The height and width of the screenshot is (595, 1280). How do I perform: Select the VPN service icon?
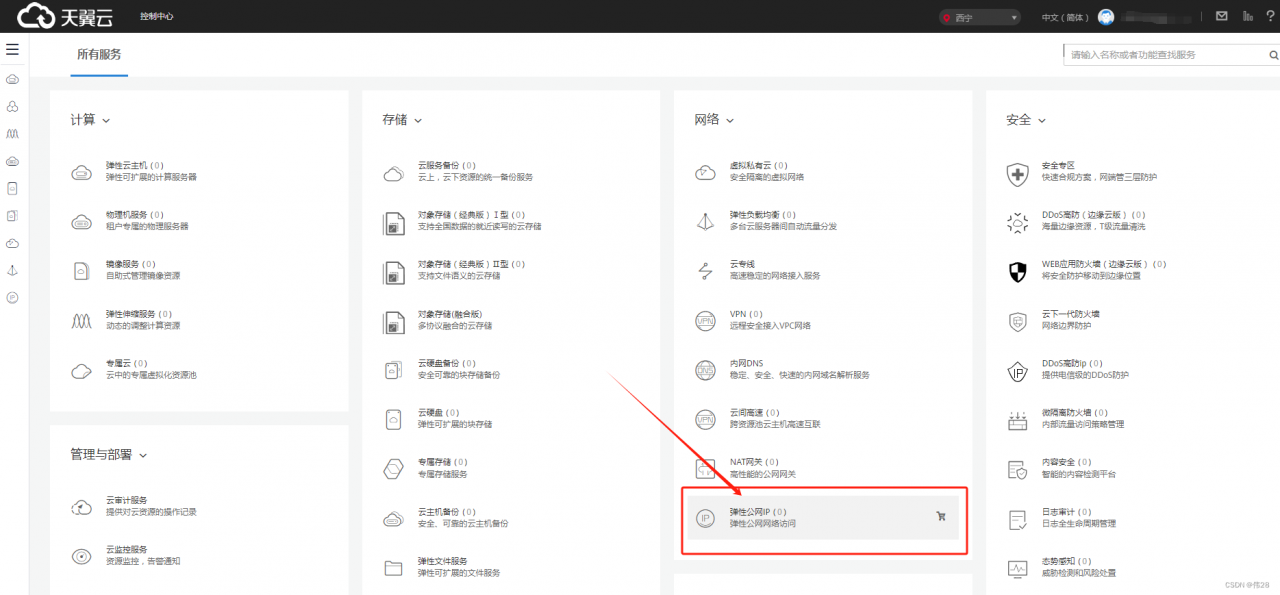pyautogui.click(x=706, y=322)
